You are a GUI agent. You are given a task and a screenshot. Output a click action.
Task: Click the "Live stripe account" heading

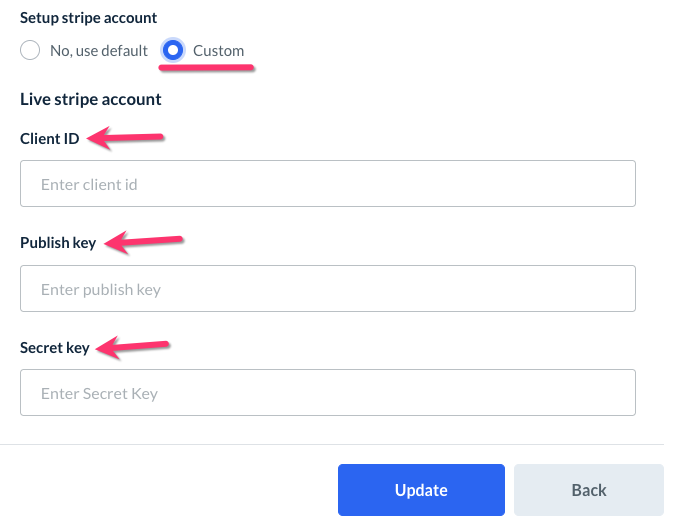point(90,99)
